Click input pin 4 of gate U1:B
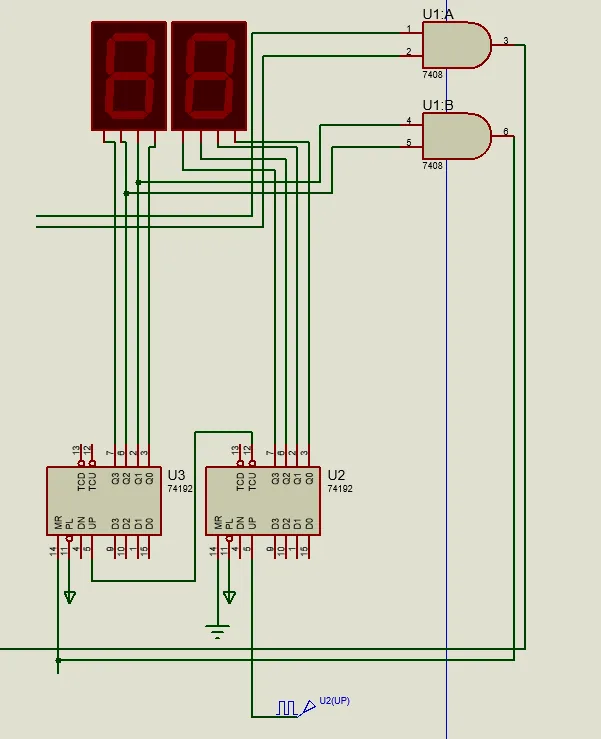The width and height of the screenshot is (601, 739). pyautogui.click(x=412, y=124)
